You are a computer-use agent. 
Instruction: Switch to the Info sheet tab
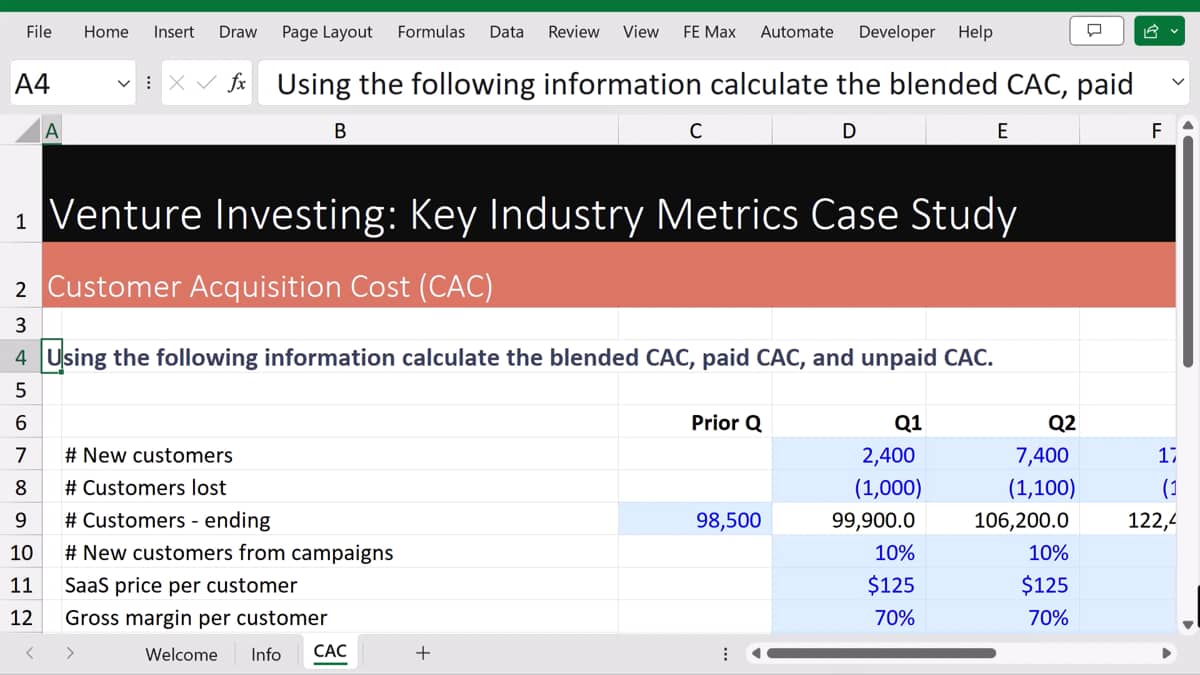click(266, 654)
